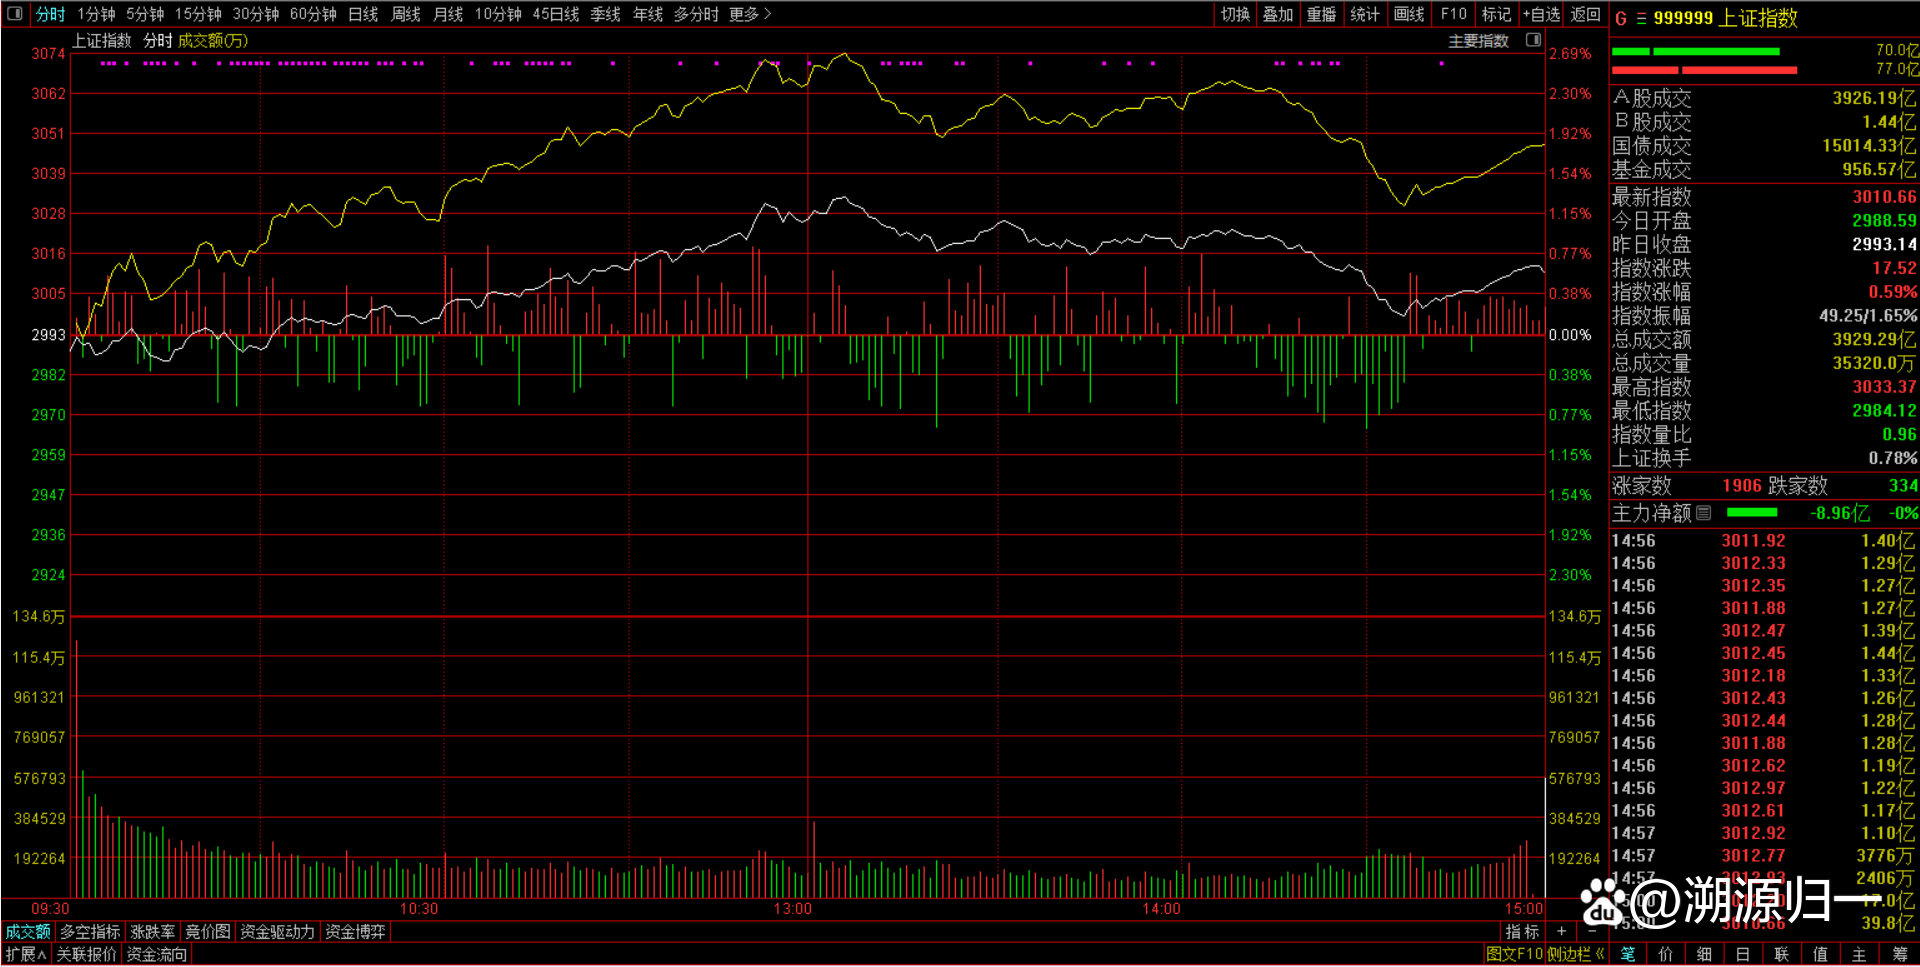Select the 多空指标 sub-chart tab
The width and height of the screenshot is (1920, 967).
coord(90,931)
